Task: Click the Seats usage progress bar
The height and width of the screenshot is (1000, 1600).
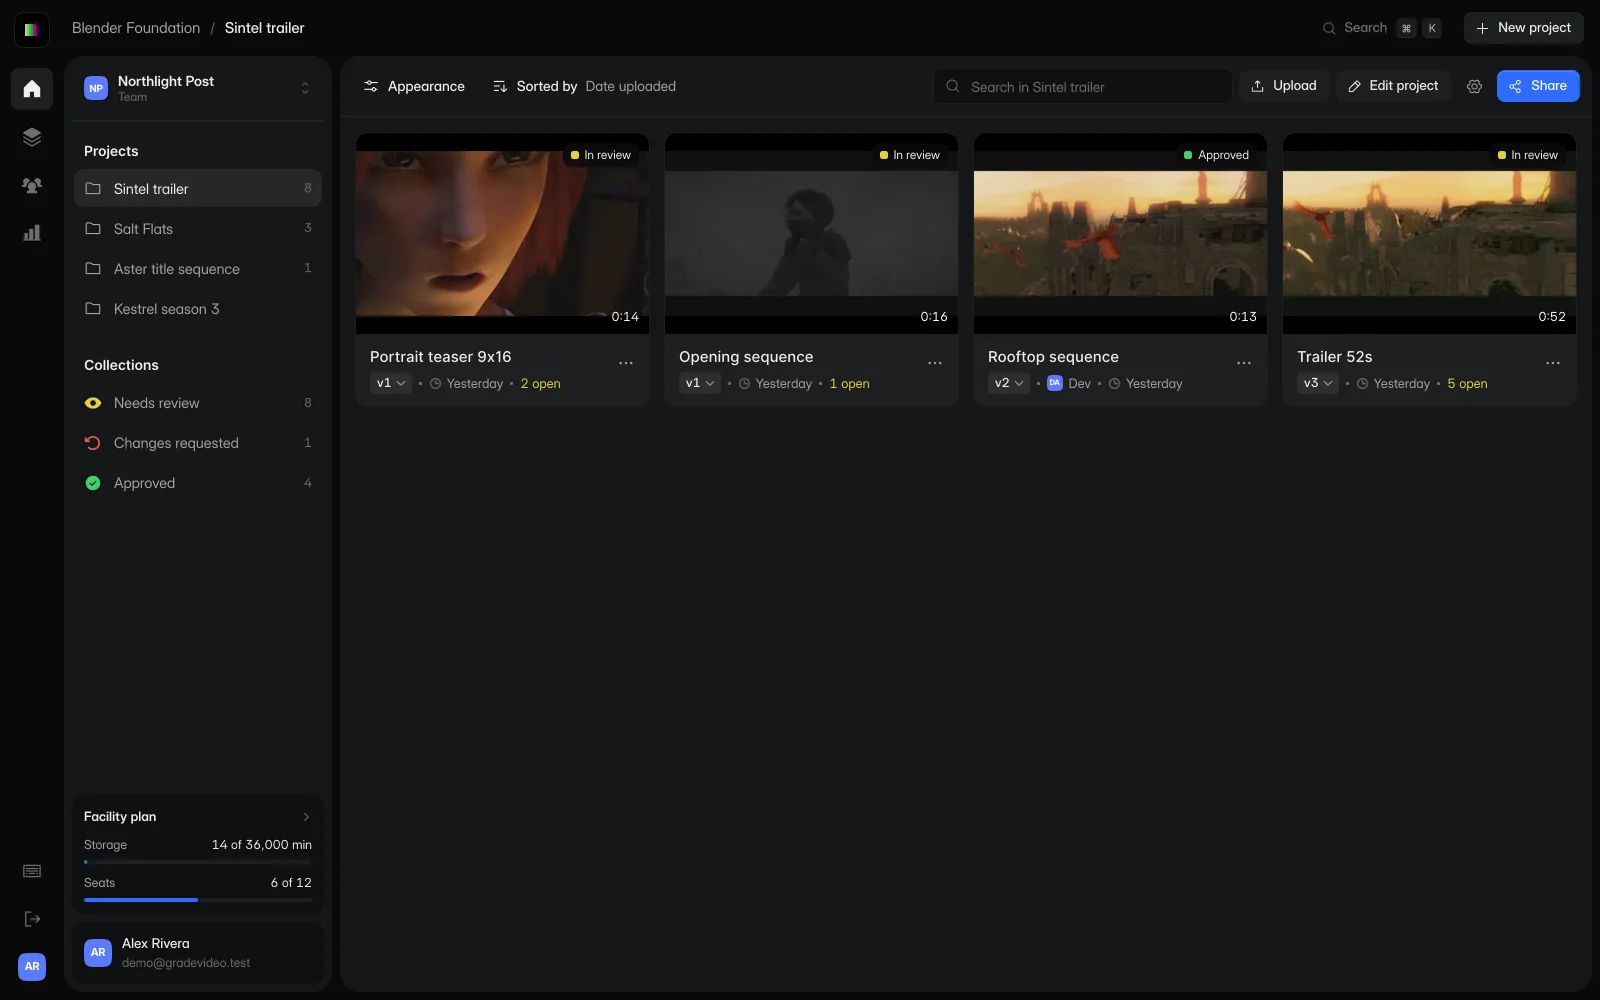Action: click(198, 900)
